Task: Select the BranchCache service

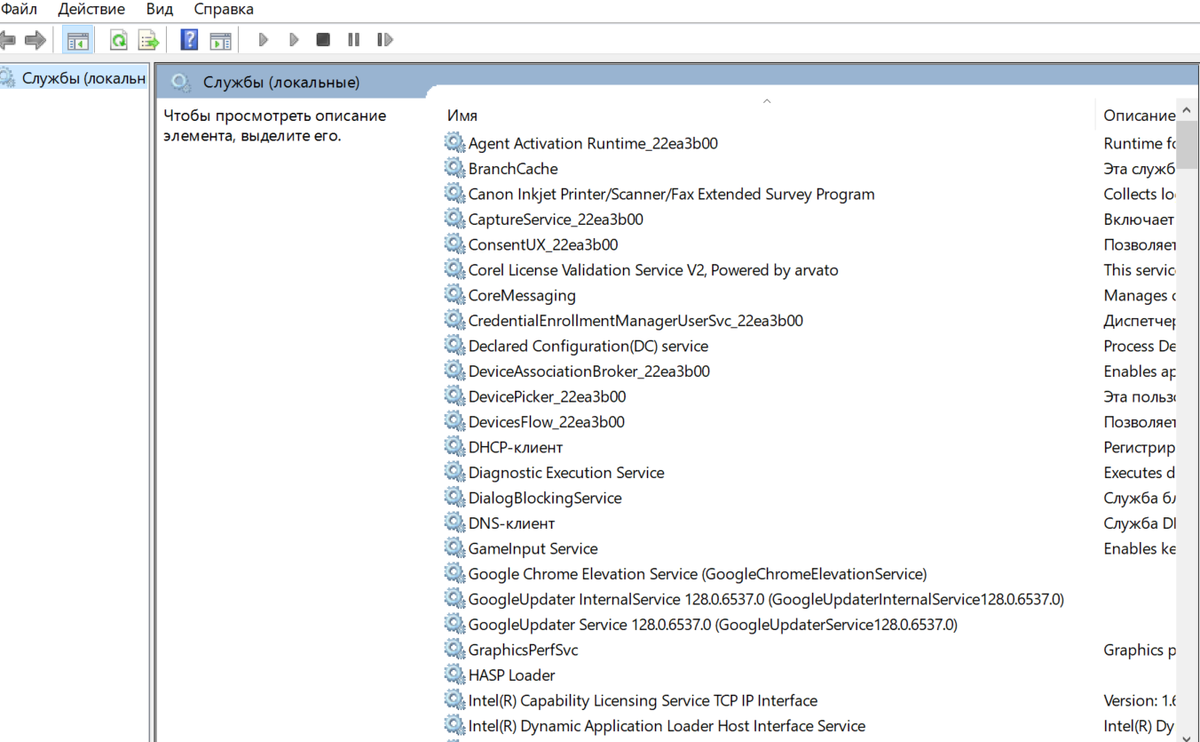Action: (513, 168)
